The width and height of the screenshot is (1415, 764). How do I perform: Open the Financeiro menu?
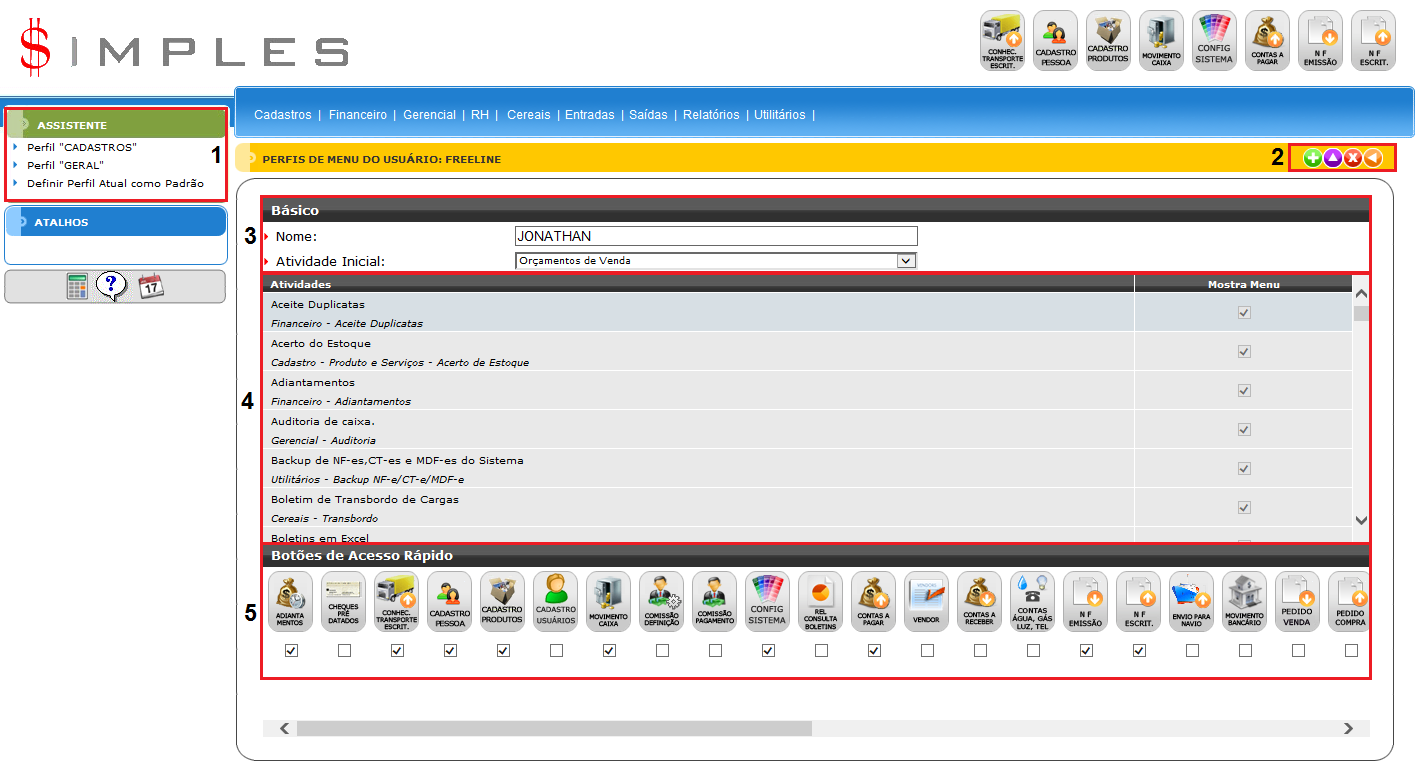[357, 115]
